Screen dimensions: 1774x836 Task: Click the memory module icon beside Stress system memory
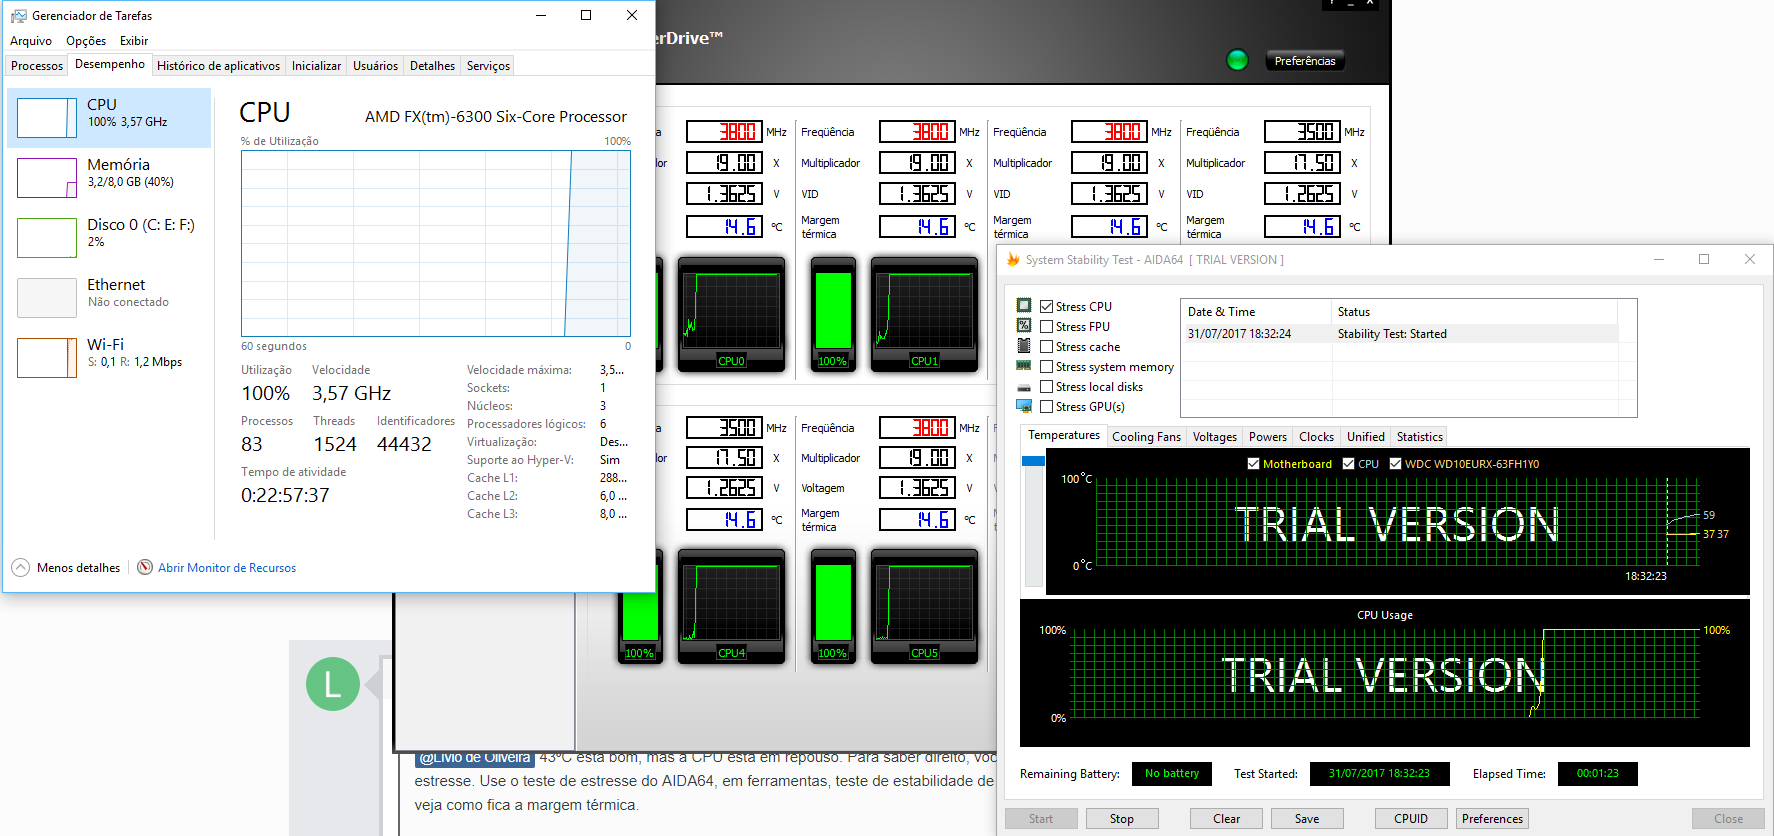coord(1024,365)
